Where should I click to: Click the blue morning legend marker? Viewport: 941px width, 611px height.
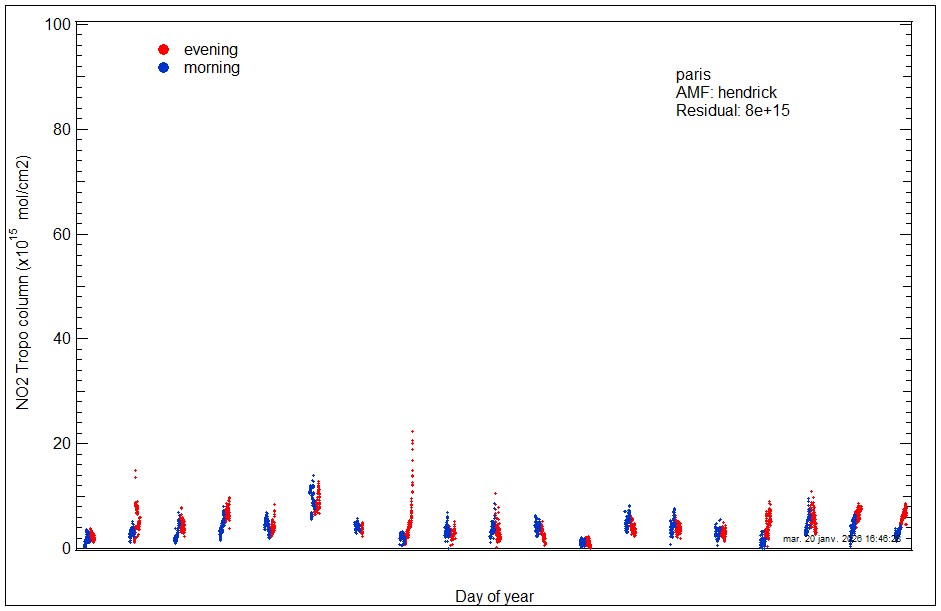164,68
